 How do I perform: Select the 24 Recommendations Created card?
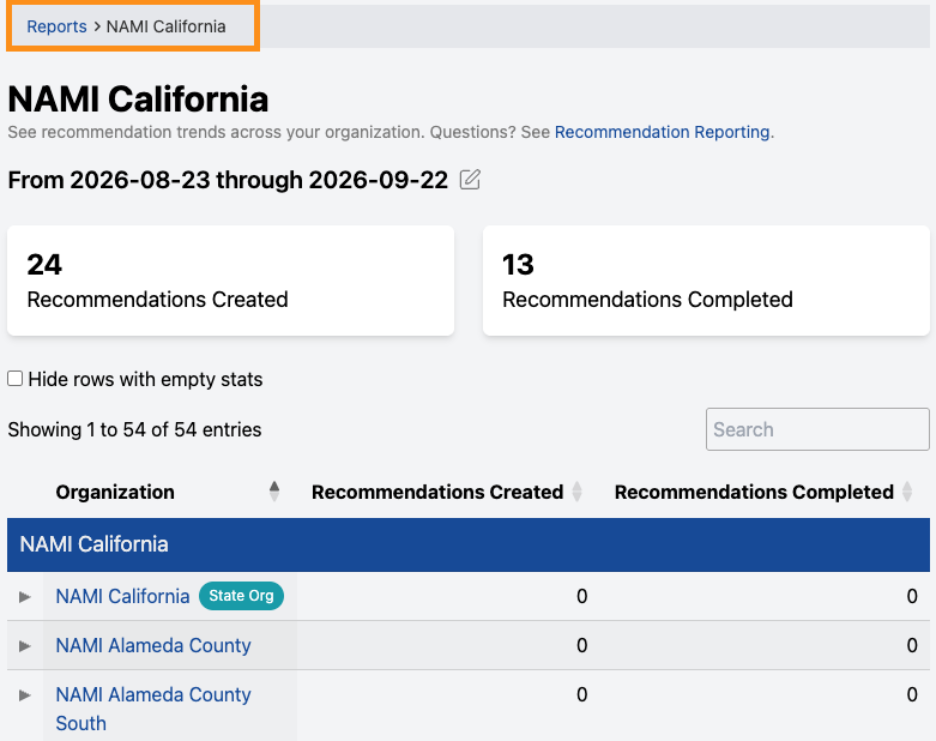[x=230, y=281]
